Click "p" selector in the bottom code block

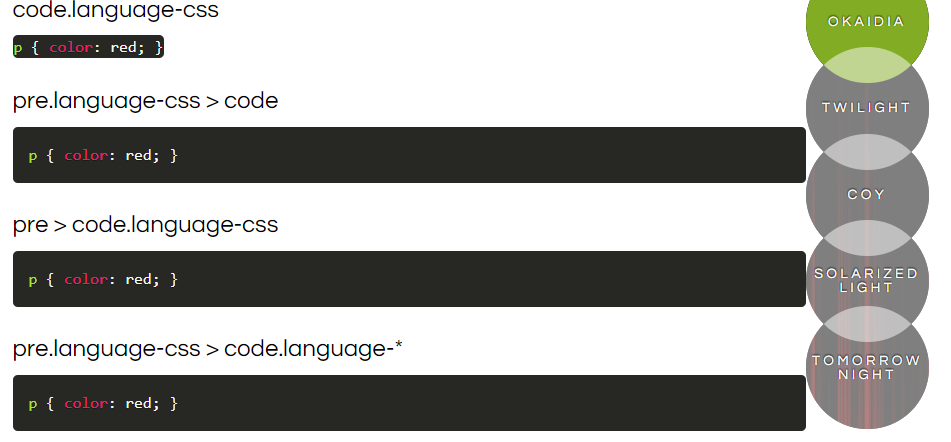coord(32,403)
